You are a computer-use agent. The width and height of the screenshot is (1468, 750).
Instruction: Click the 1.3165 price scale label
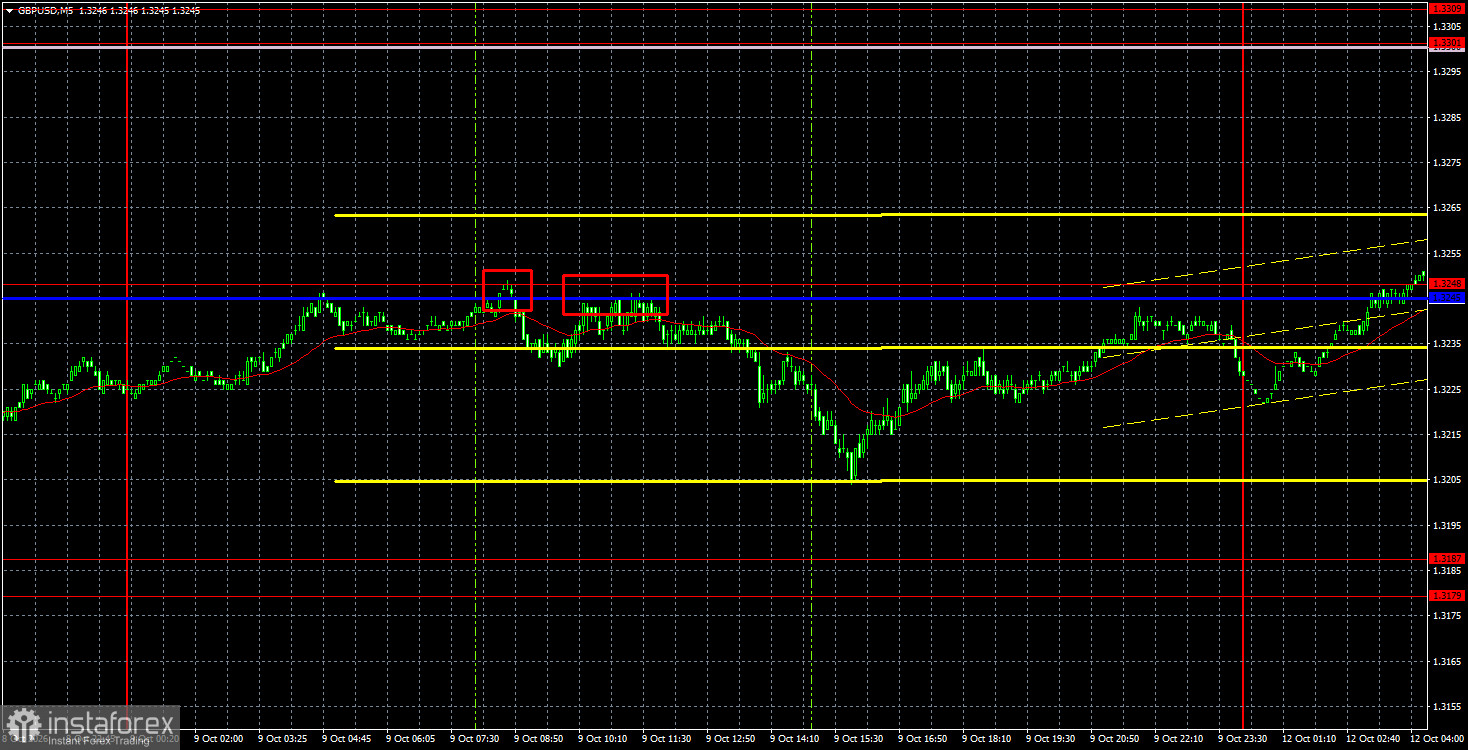tap(1448, 661)
